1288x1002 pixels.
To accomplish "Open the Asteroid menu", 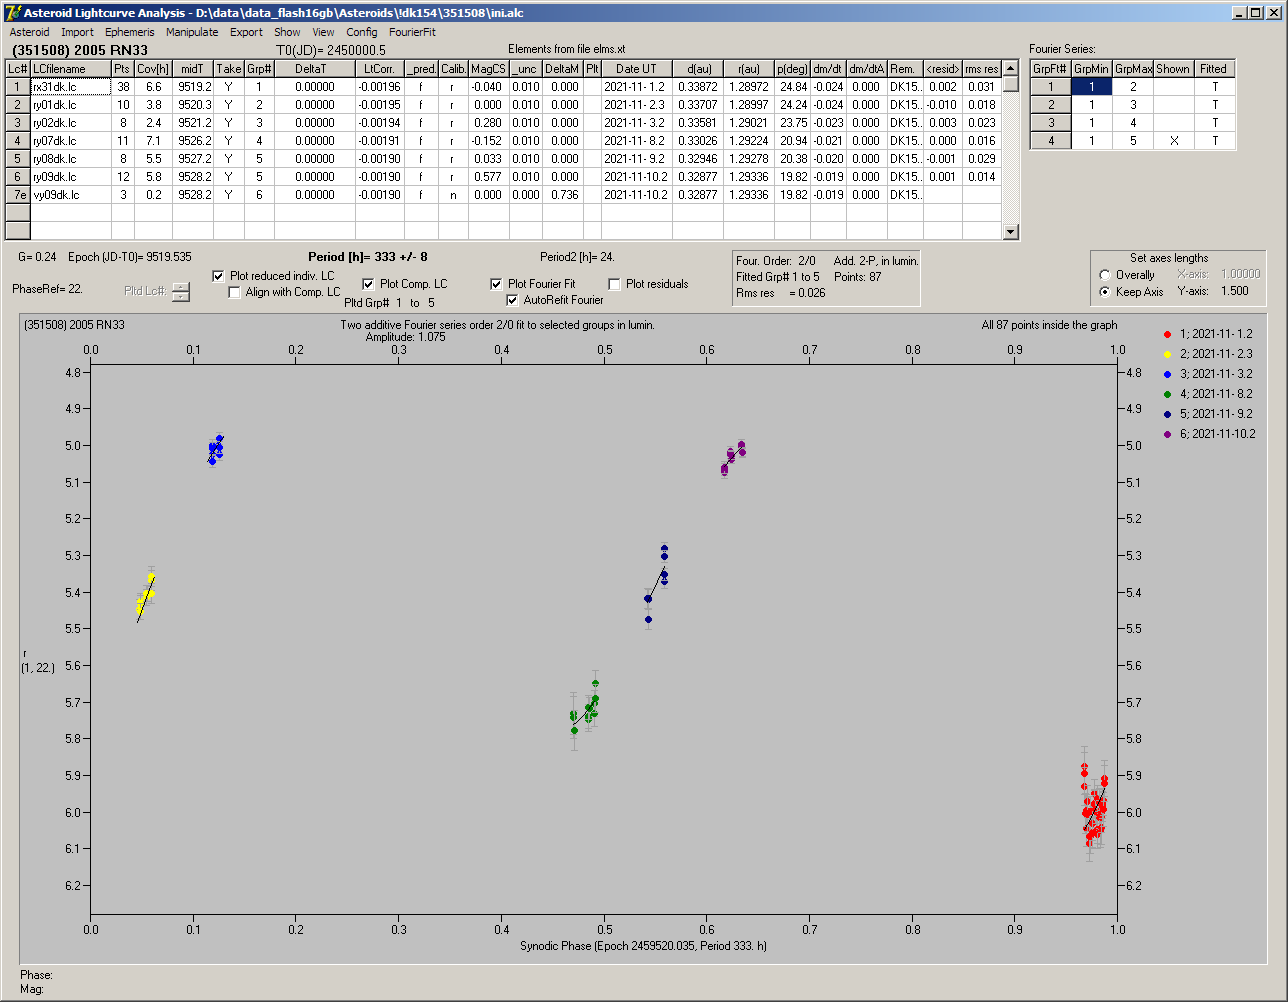I will click(x=29, y=32).
